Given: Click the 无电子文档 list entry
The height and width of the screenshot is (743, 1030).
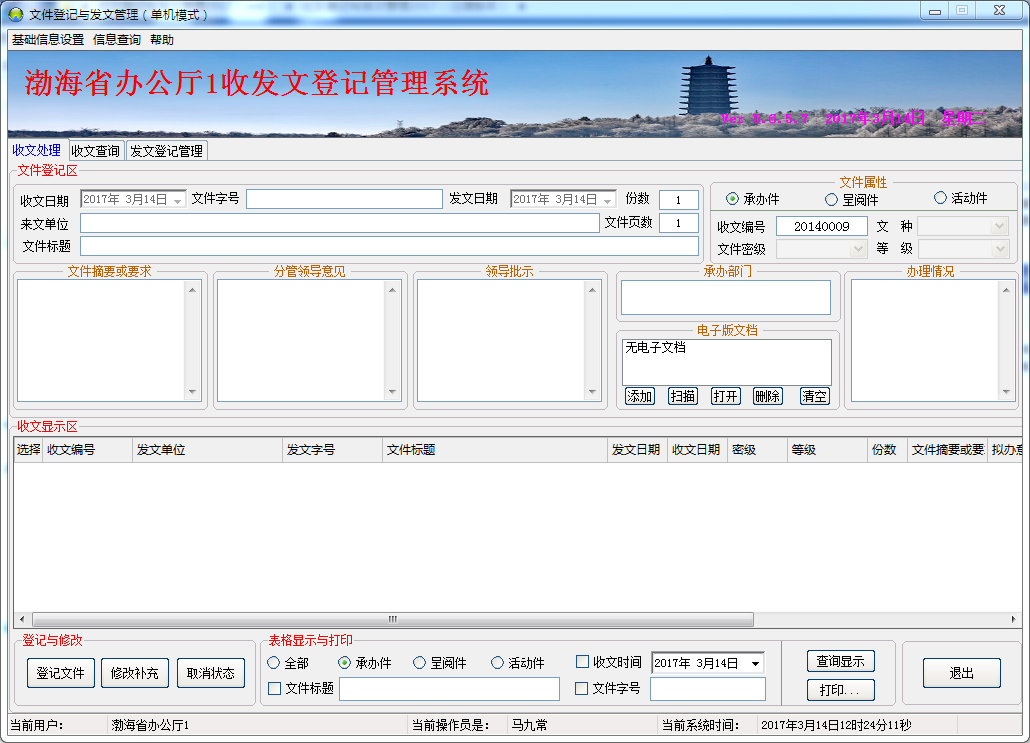Looking at the screenshot, I should (656, 348).
